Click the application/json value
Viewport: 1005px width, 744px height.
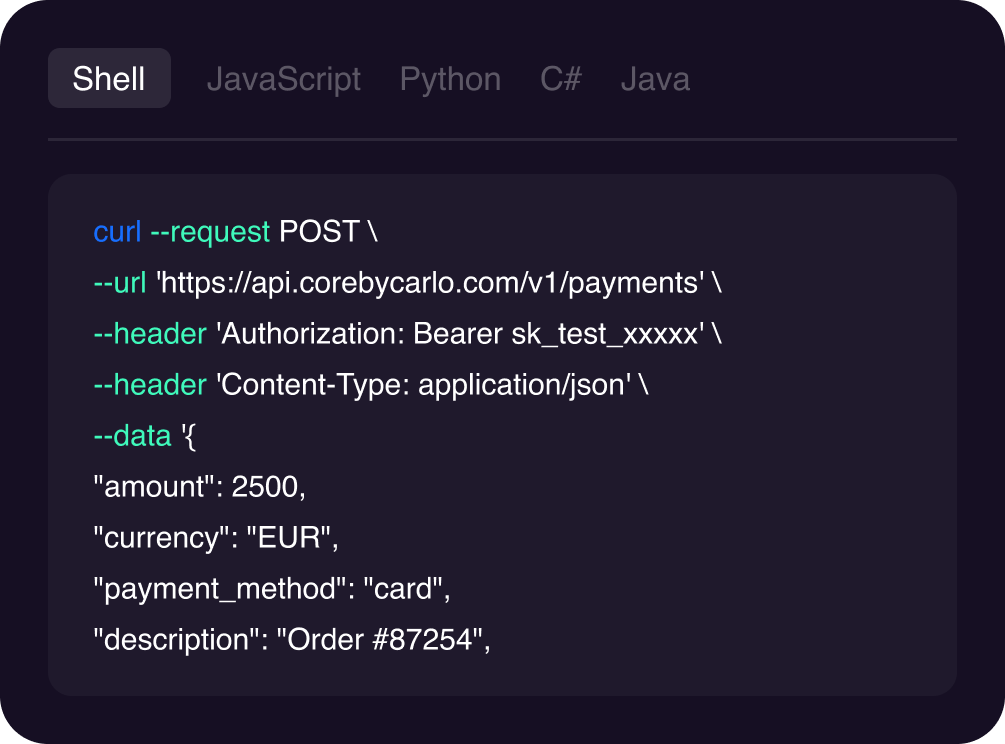[x=520, y=384]
